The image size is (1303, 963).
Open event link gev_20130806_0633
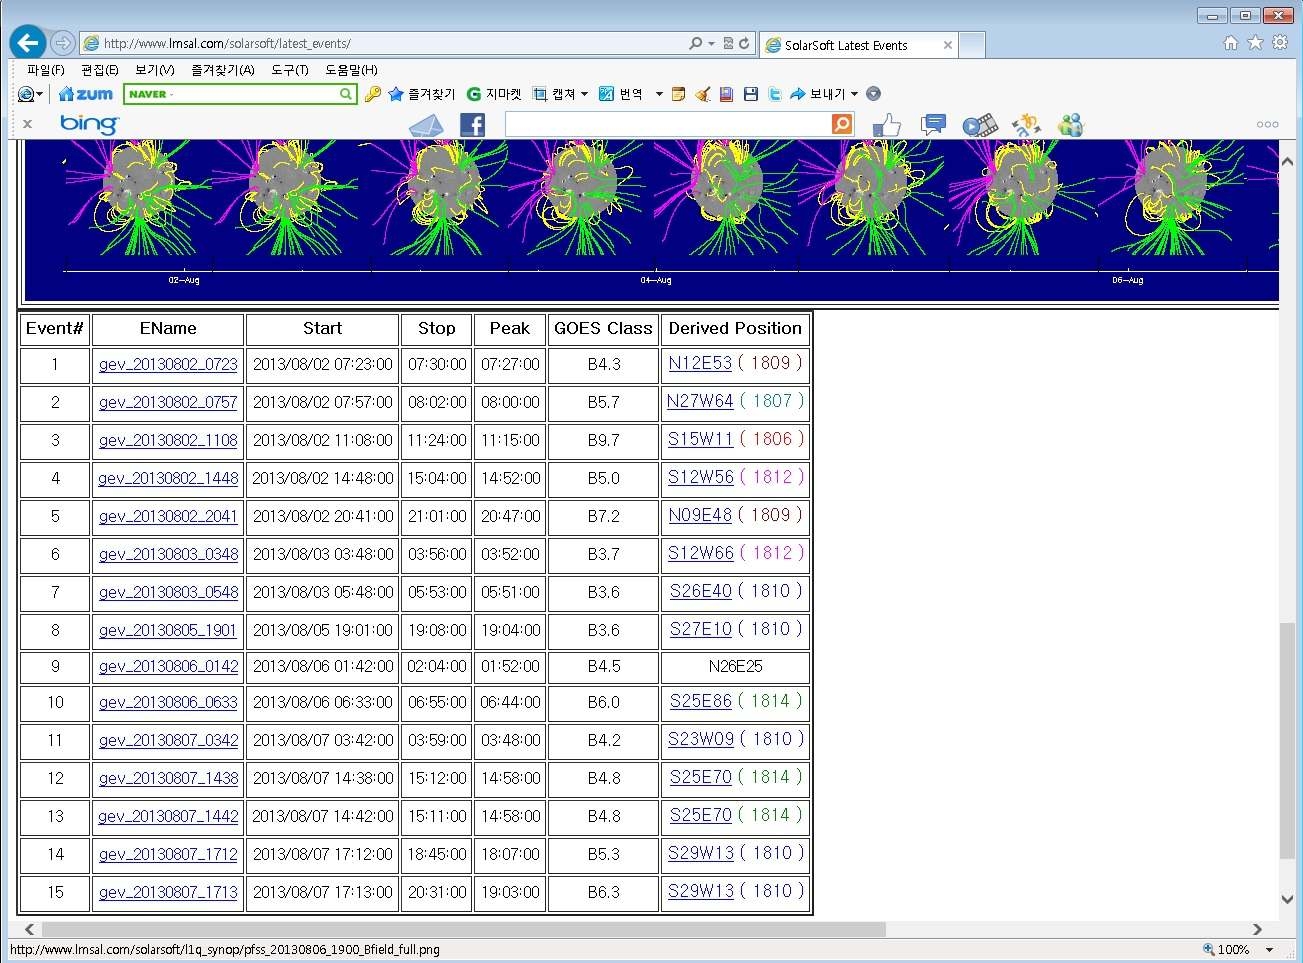[x=168, y=703]
